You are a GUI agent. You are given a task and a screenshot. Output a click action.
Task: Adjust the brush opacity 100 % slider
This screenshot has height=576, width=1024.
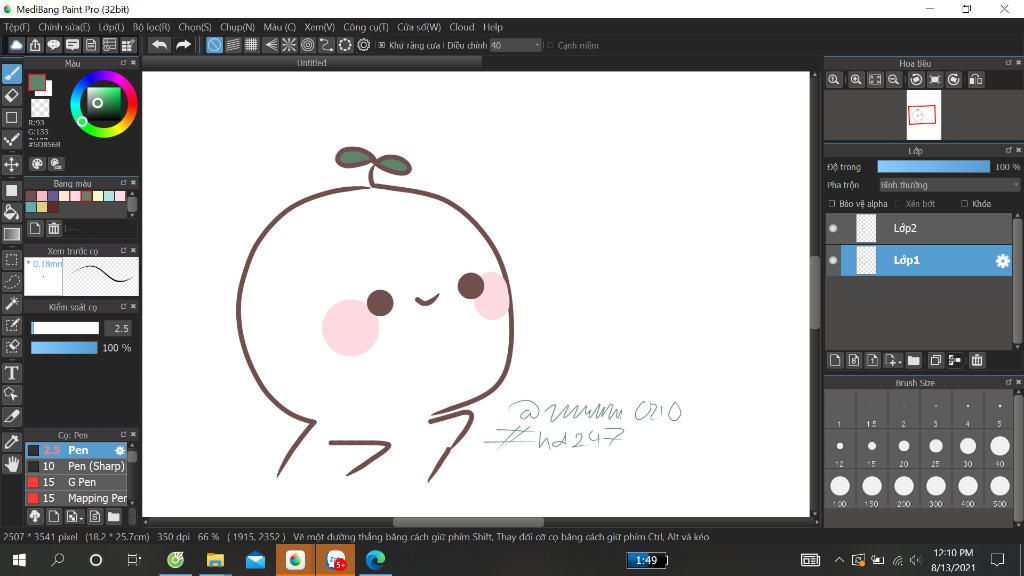click(64, 347)
